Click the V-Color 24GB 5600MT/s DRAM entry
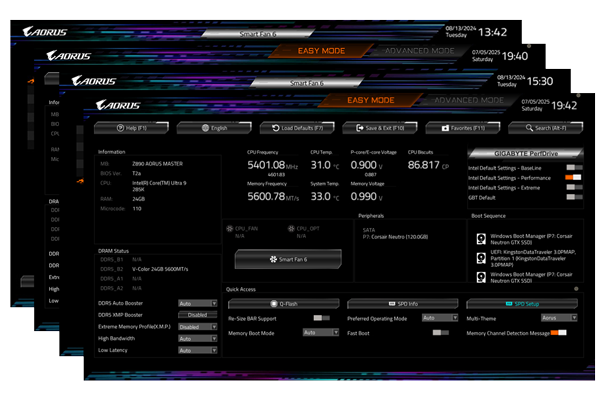The width and height of the screenshot is (605, 400). 160,269
